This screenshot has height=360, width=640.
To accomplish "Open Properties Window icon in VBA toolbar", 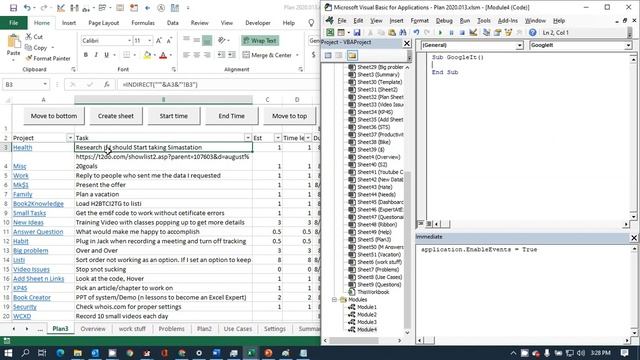I will coord(497,33).
